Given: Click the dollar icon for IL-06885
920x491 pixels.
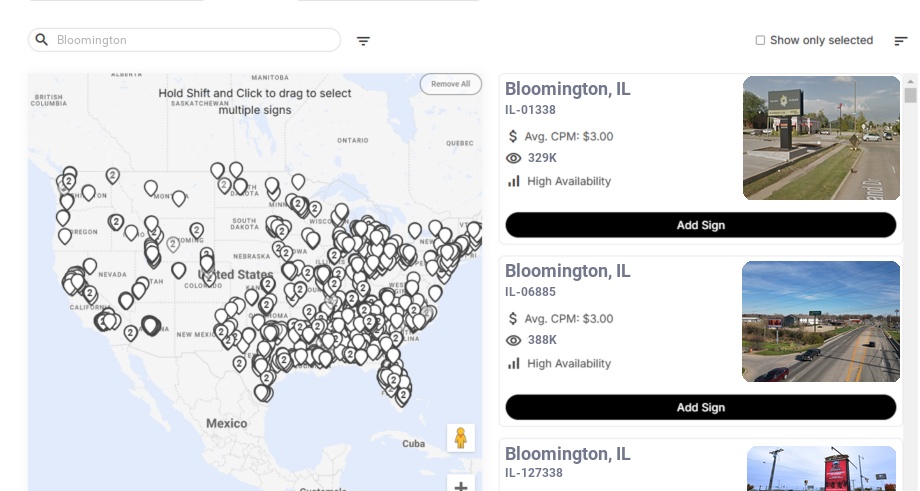Looking at the screenshot, I should (514, 318).
